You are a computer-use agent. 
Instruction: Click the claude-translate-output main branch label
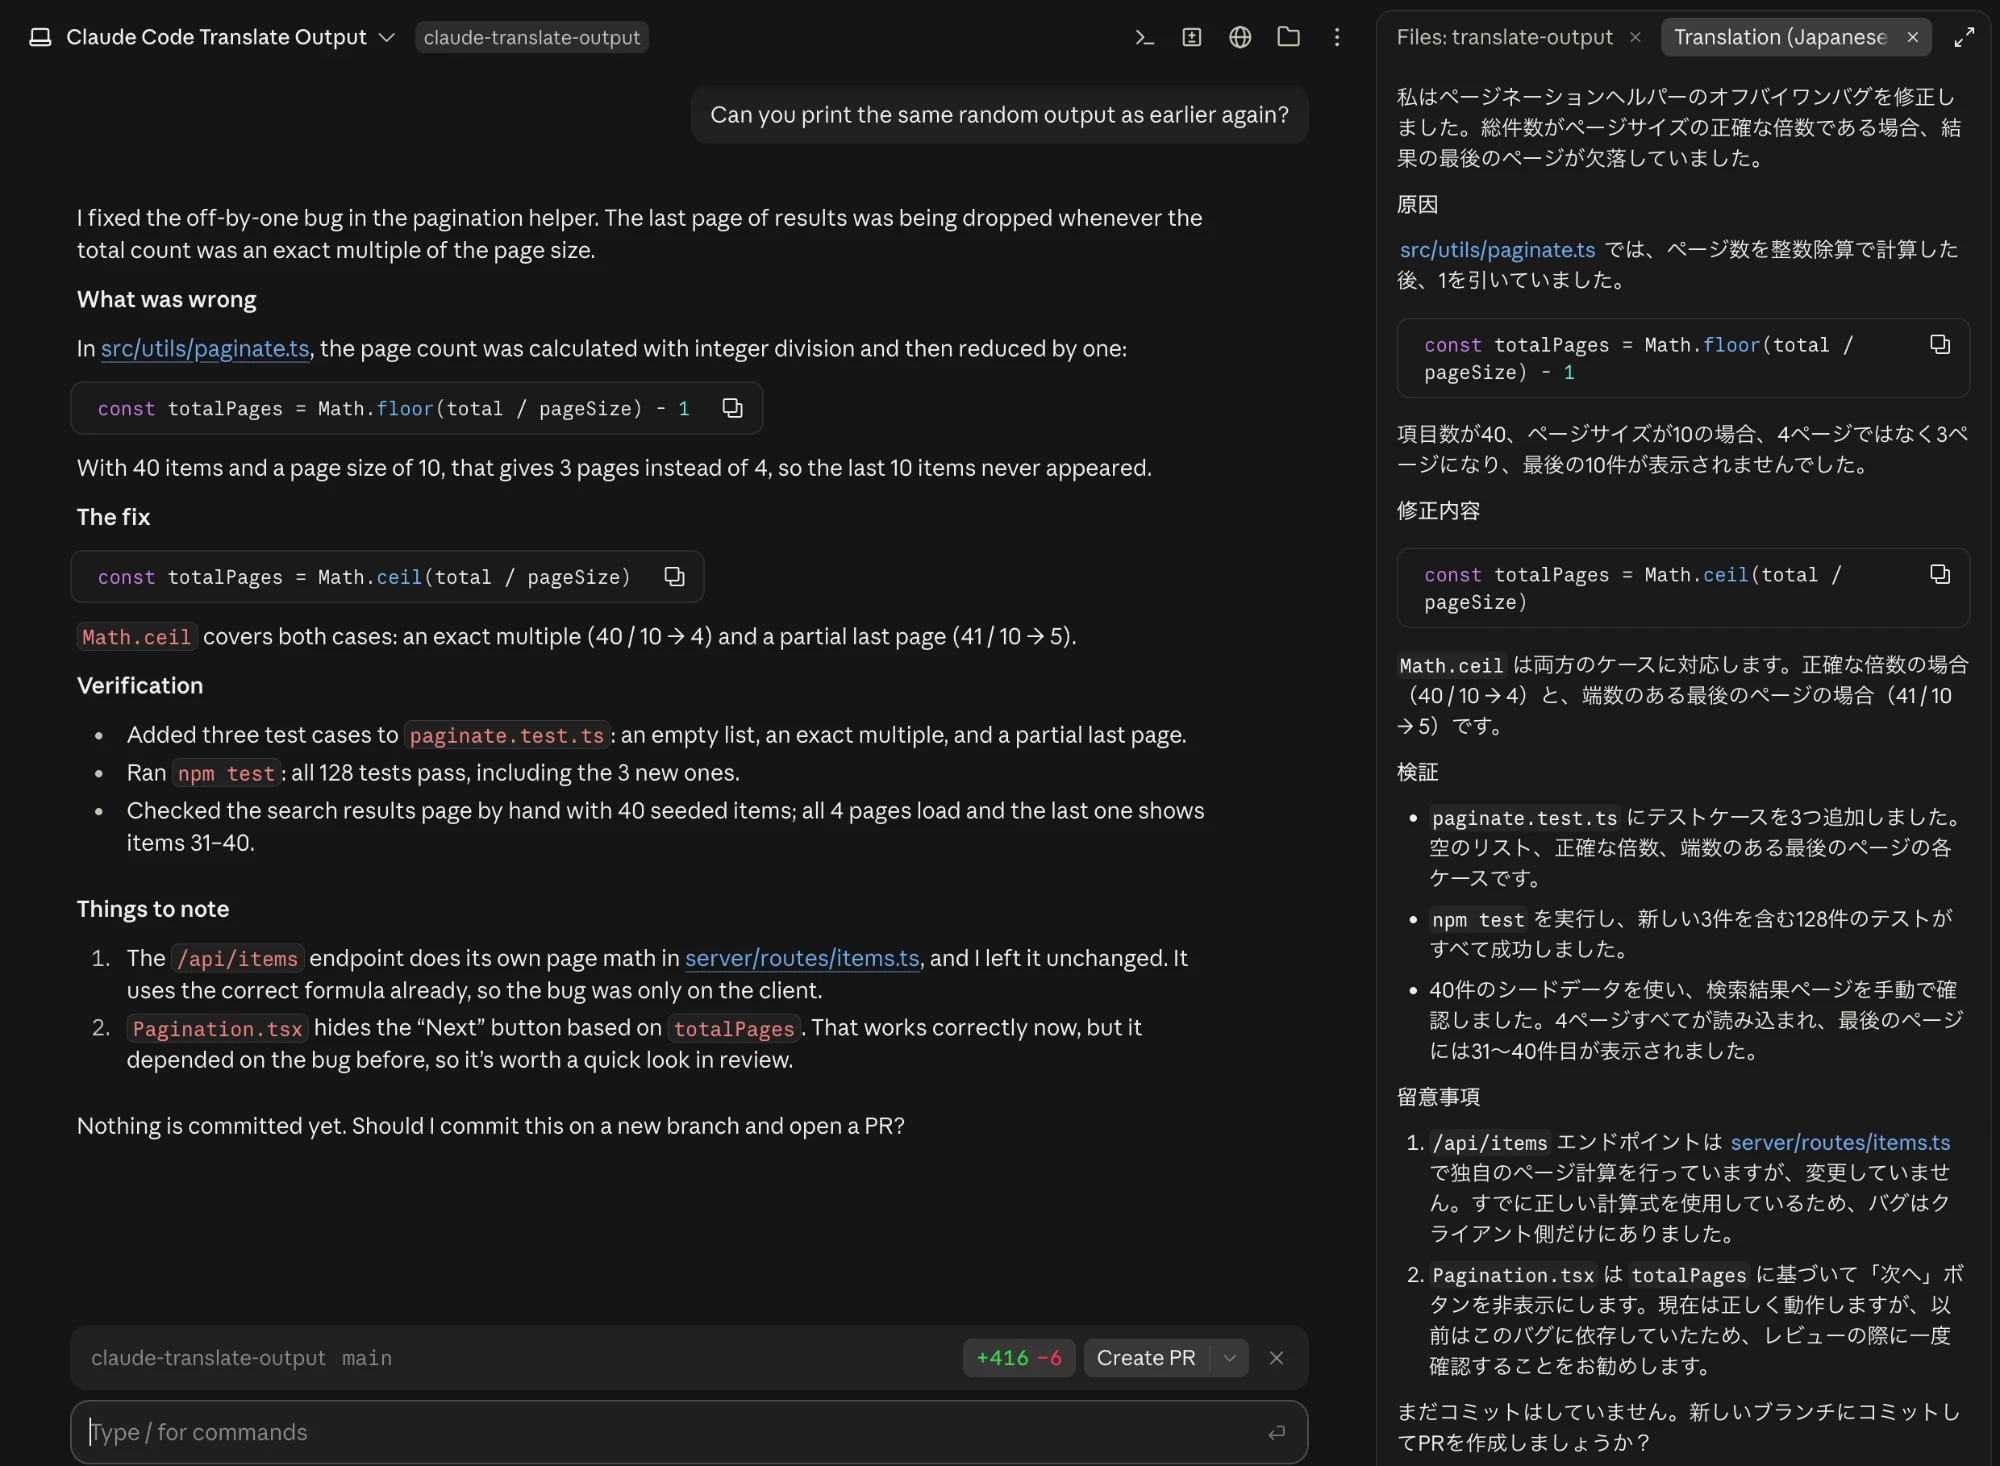241,1358
